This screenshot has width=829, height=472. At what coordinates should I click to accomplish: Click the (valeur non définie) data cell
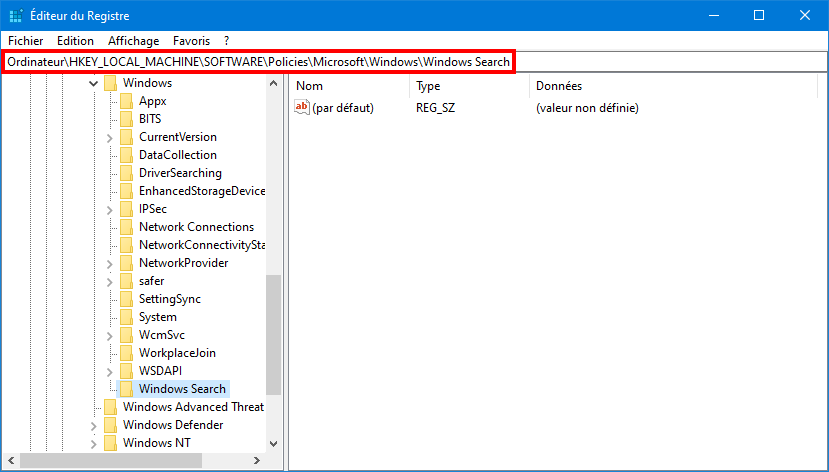[x=587, y=108]
